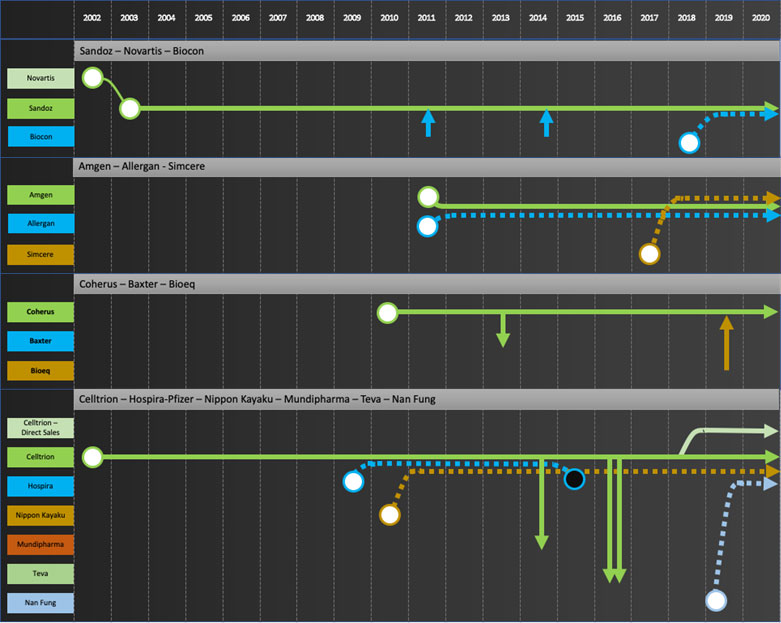
Task: Click the Bioeq label box
Action: pos(41,371)
